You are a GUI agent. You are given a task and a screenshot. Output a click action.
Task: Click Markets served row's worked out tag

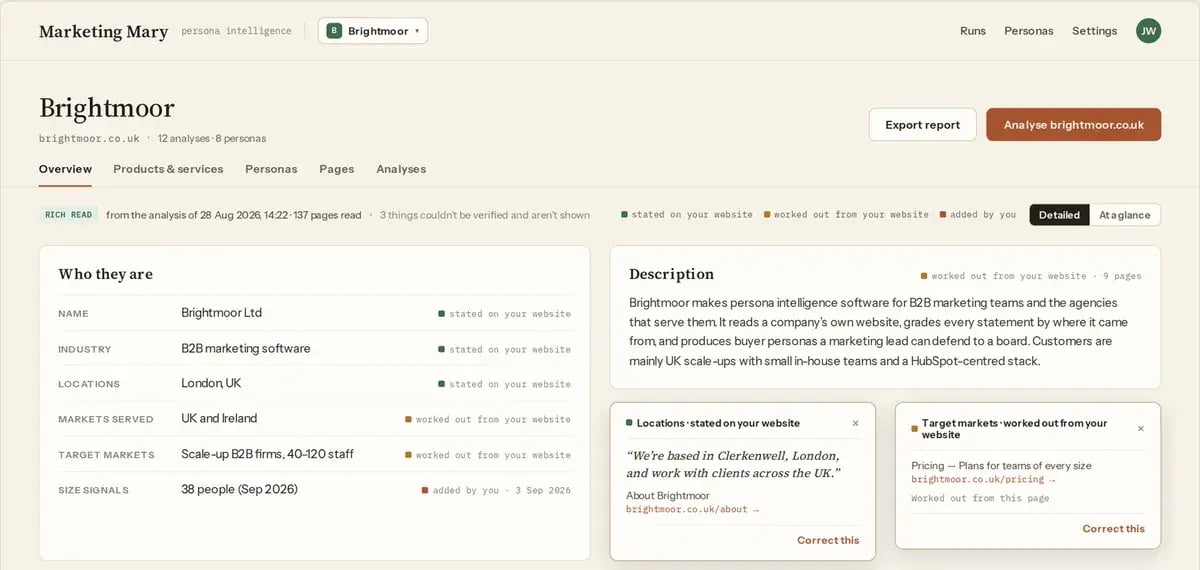click(x=488, y=420)
